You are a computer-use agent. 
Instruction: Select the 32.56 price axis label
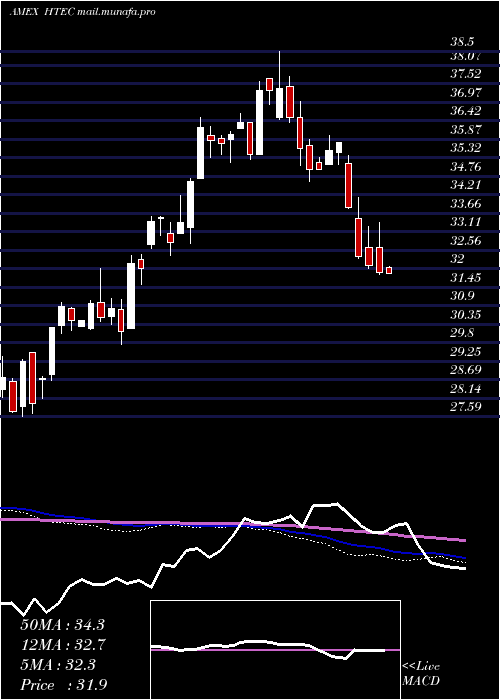tap(466, 241)
